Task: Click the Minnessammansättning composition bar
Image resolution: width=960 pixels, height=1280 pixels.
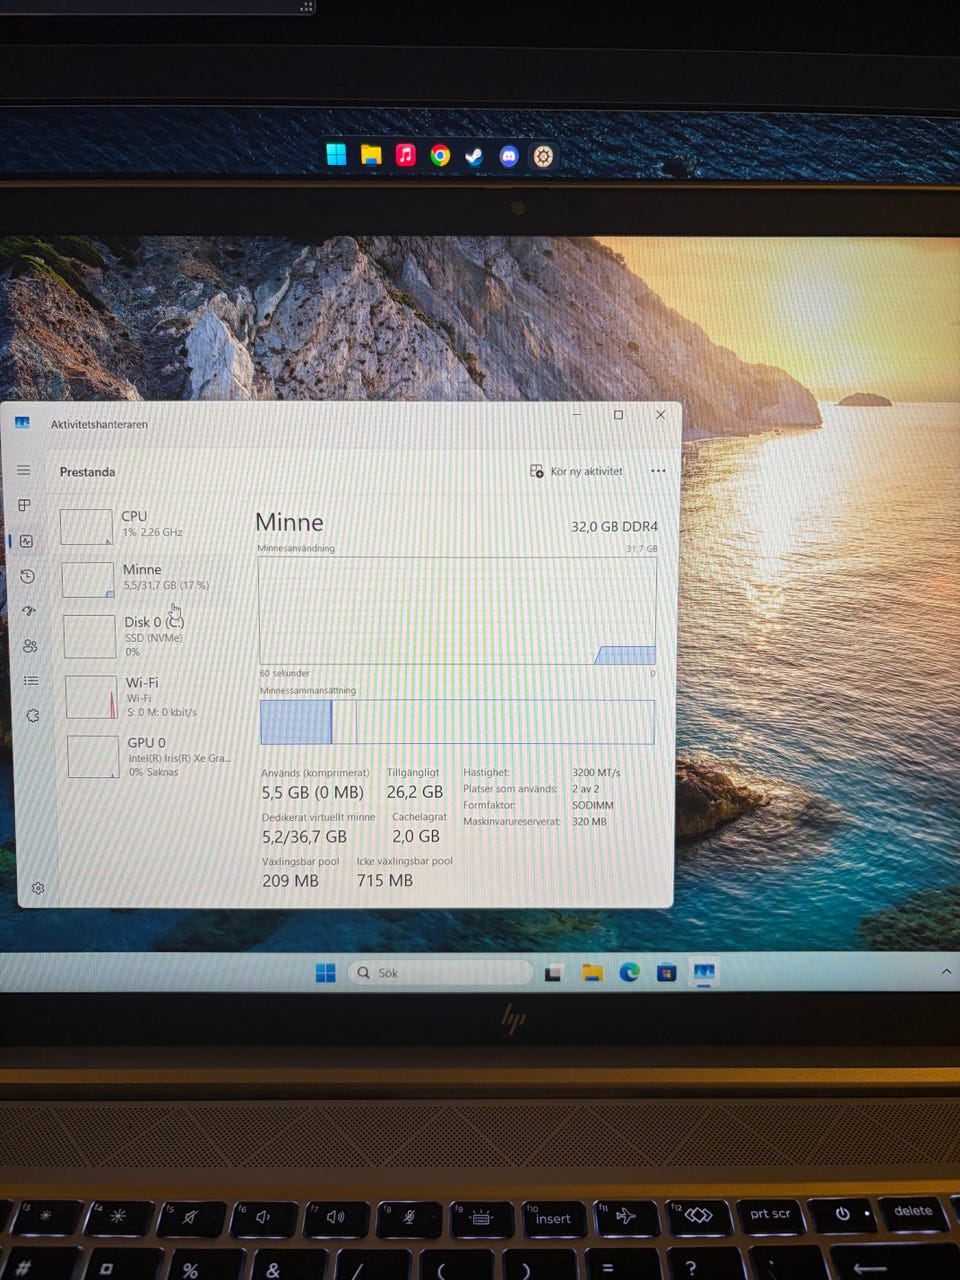Action: tap(457, 722)
